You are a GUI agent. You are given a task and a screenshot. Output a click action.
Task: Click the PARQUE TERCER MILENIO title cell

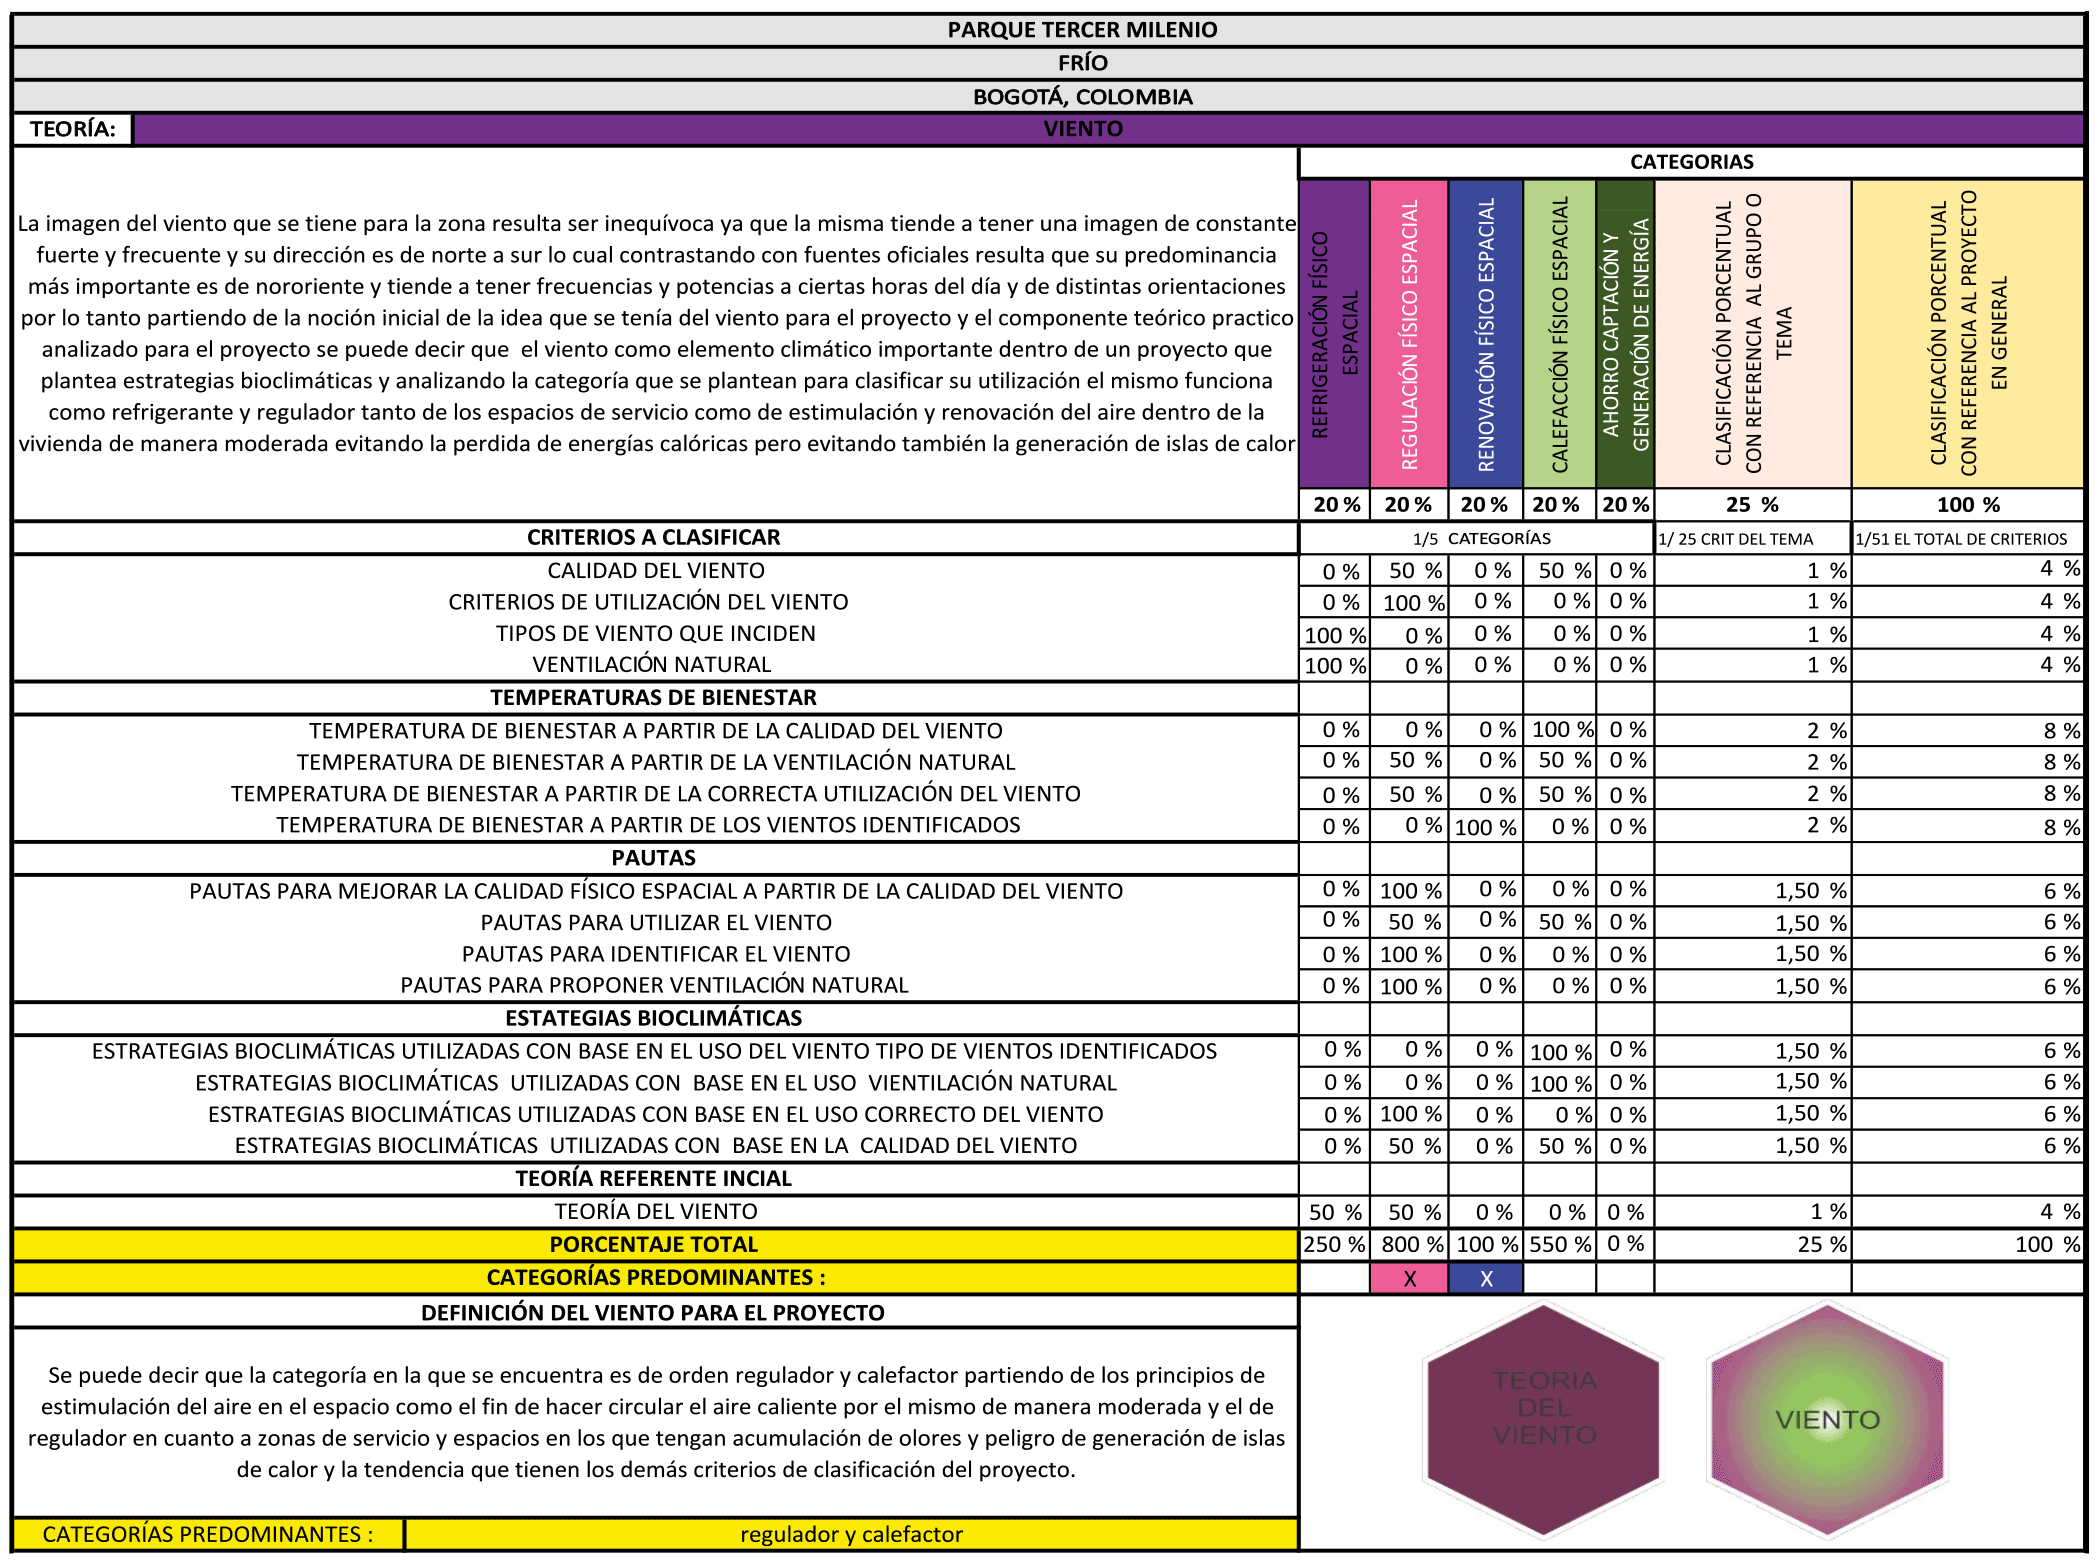[x=1048, y=30]
